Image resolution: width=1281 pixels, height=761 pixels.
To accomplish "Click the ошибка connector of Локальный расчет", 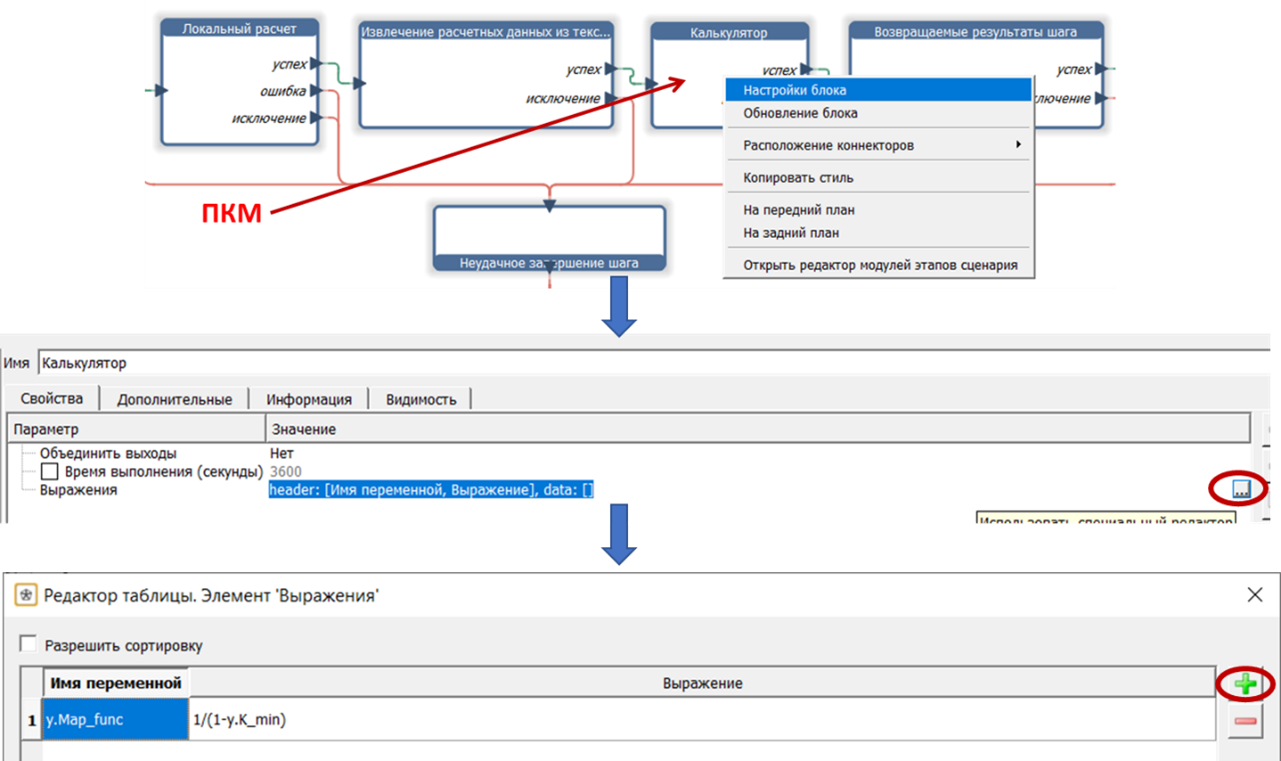I will pyautogui.click(x=315, y=91).
